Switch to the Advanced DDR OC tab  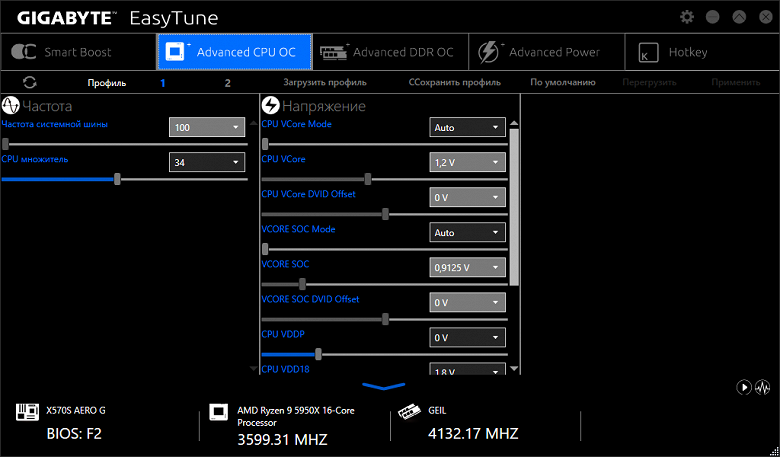coord(390,52)
